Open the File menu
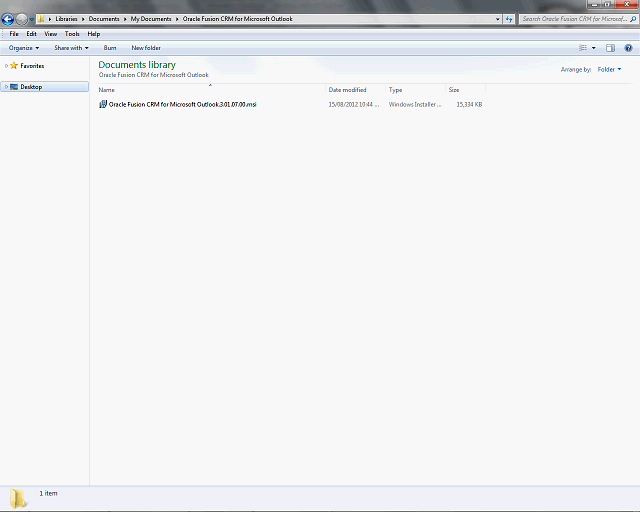 tap(14, 34)
